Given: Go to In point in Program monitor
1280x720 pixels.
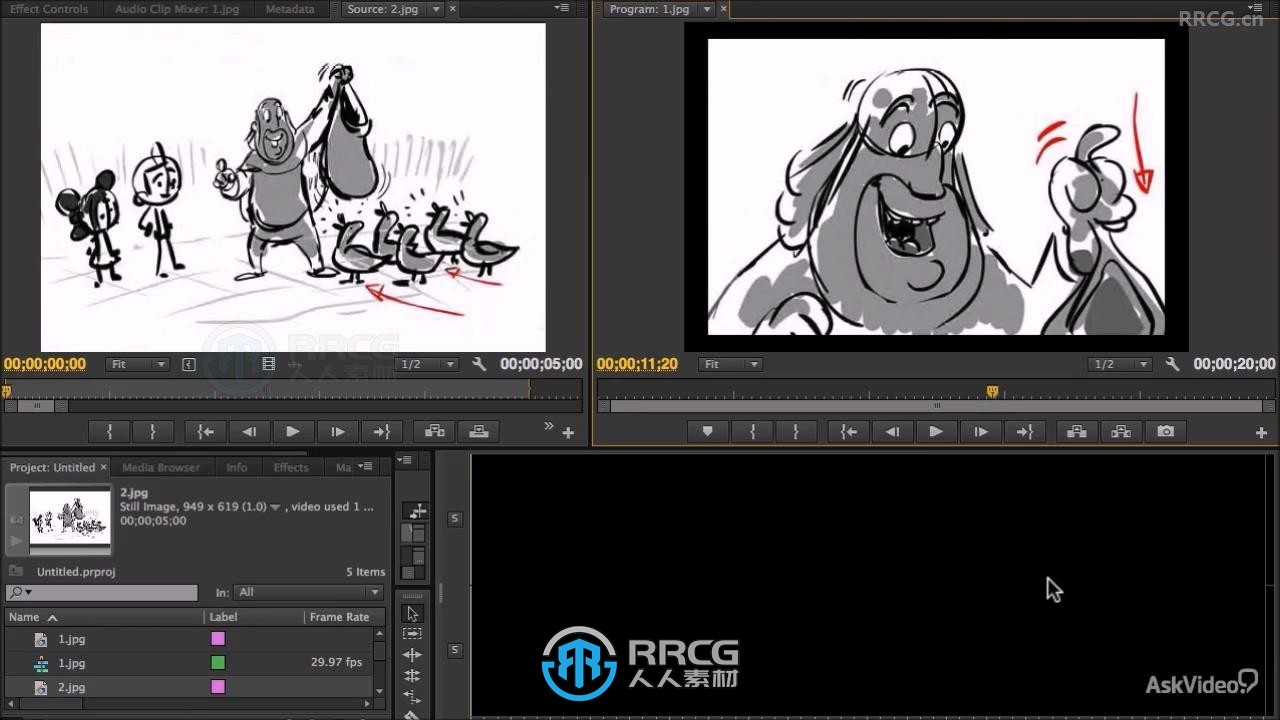Looking at the screenshot, I should 849,432.
